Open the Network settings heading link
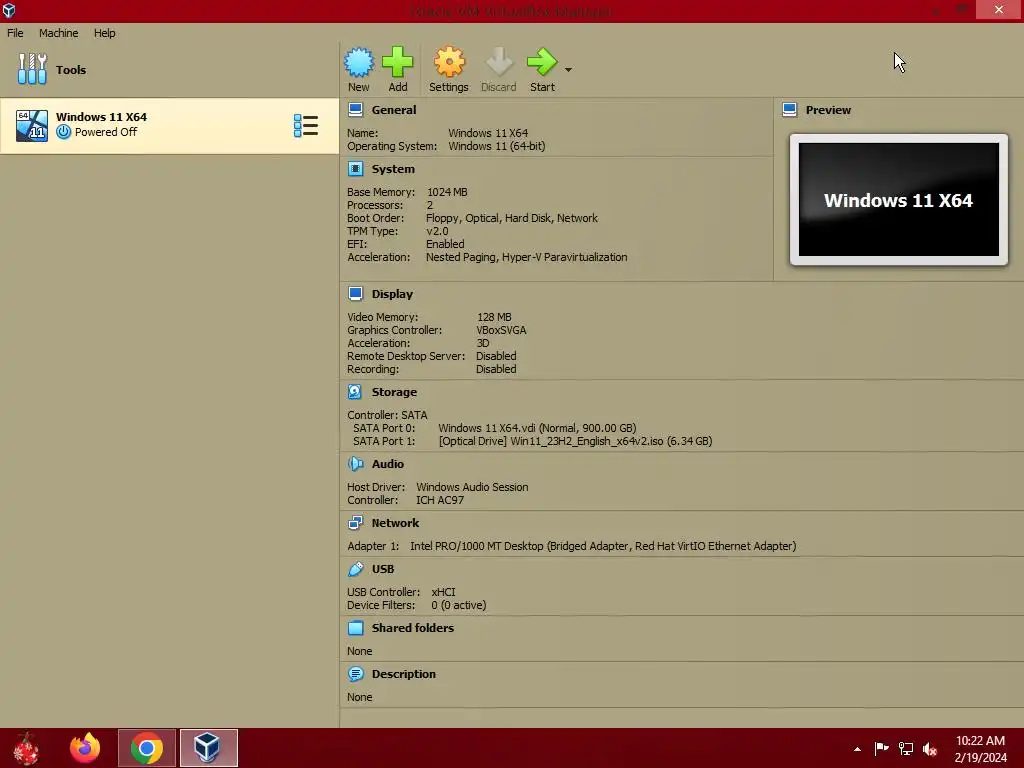The image size is (1024, 768). [396, 522]
